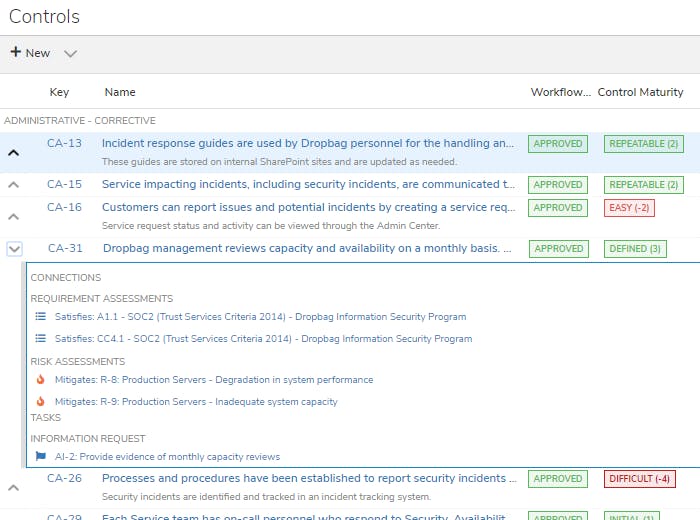Expand the CA-26 control row

click(x=14, y=487)
